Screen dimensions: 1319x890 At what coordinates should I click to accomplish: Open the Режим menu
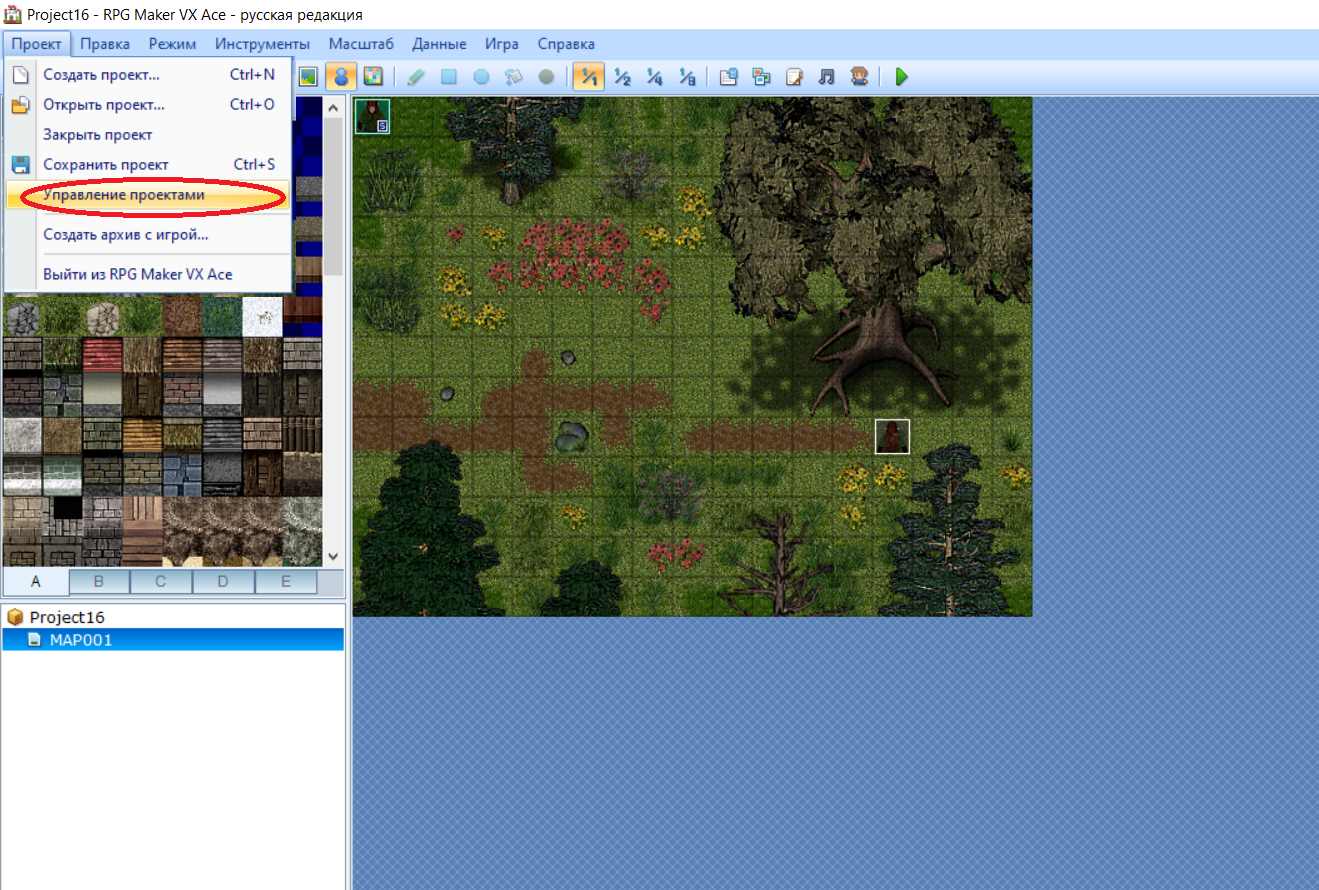click(x=172, y=44)
